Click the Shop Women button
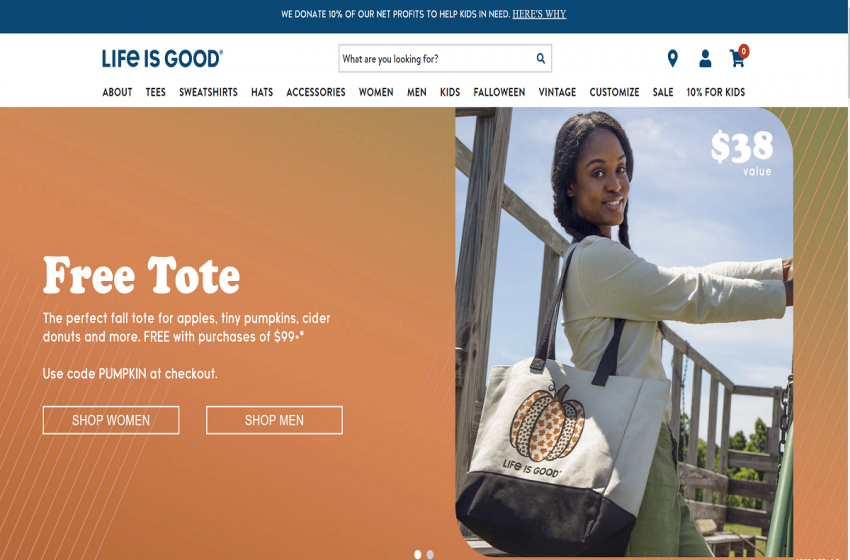 click(x=111, y=420)
